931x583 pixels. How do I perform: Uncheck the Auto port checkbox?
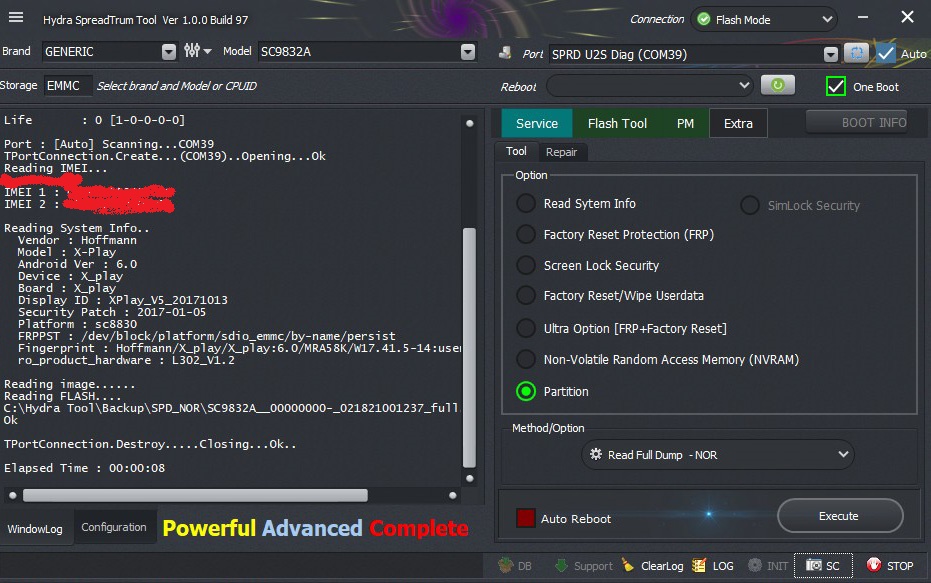pyautogui.click(x=886, y=54)
